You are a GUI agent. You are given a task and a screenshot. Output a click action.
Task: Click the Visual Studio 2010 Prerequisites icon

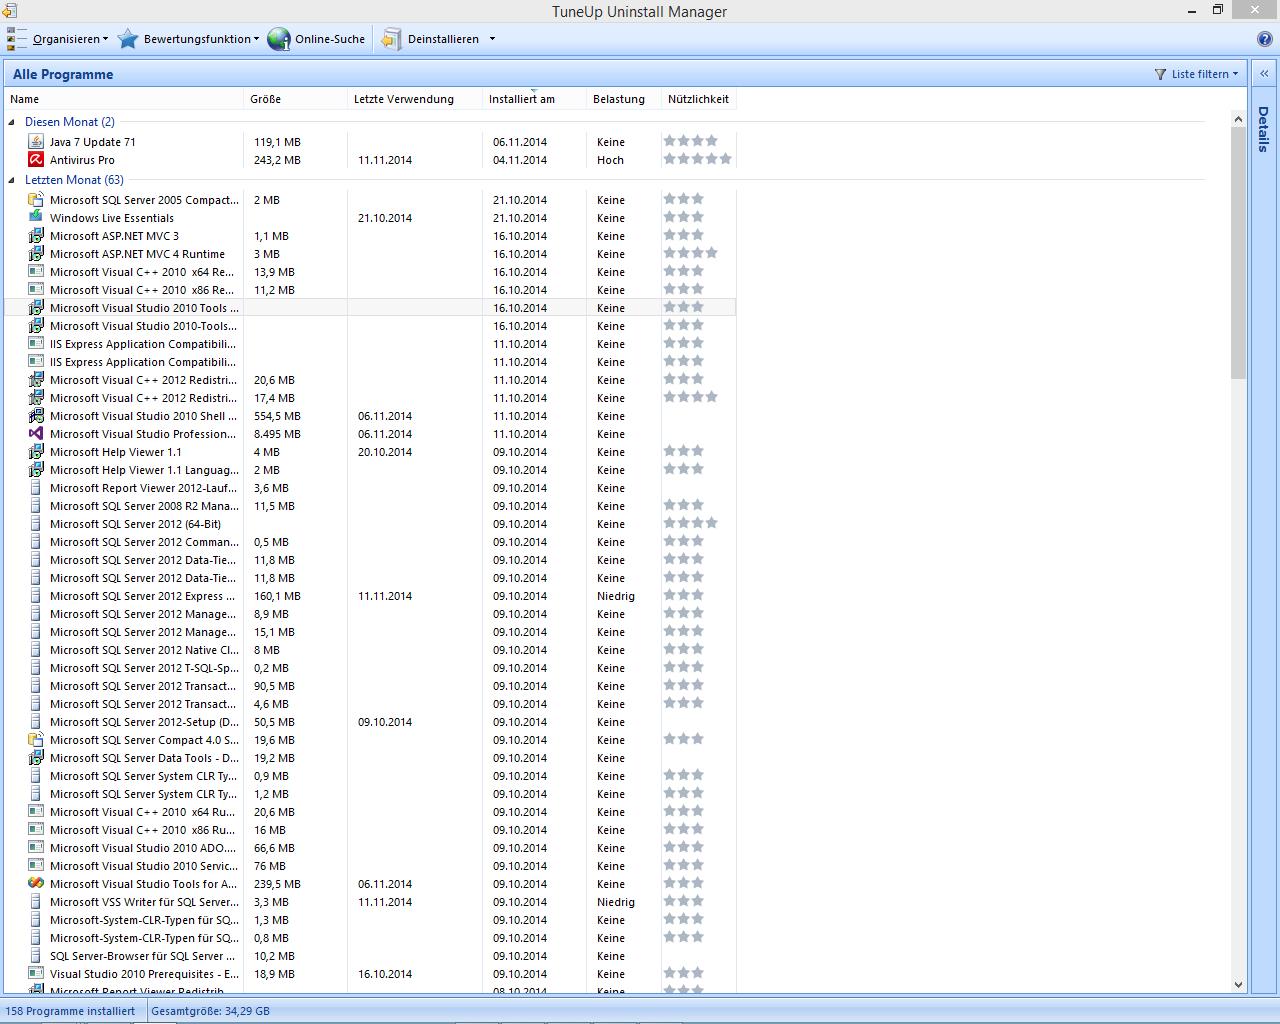(36, 974)
